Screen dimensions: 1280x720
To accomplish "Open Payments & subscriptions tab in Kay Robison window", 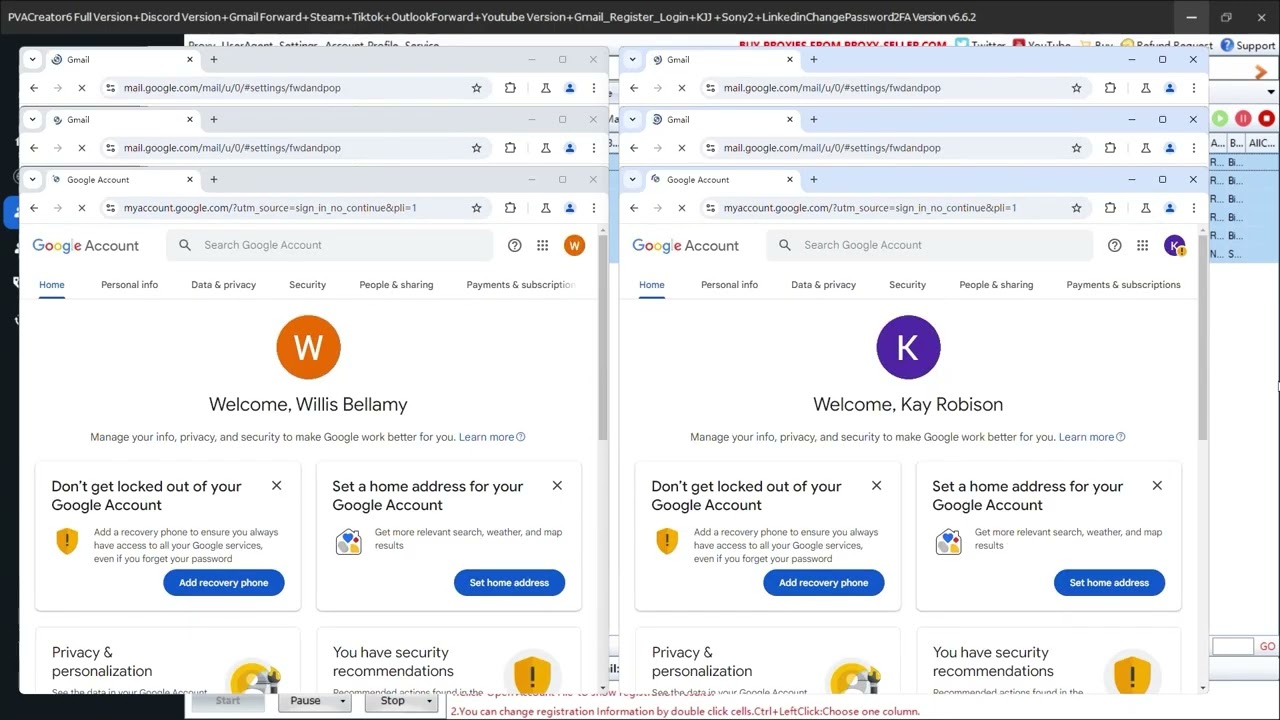I will [x=1123, y=285].
